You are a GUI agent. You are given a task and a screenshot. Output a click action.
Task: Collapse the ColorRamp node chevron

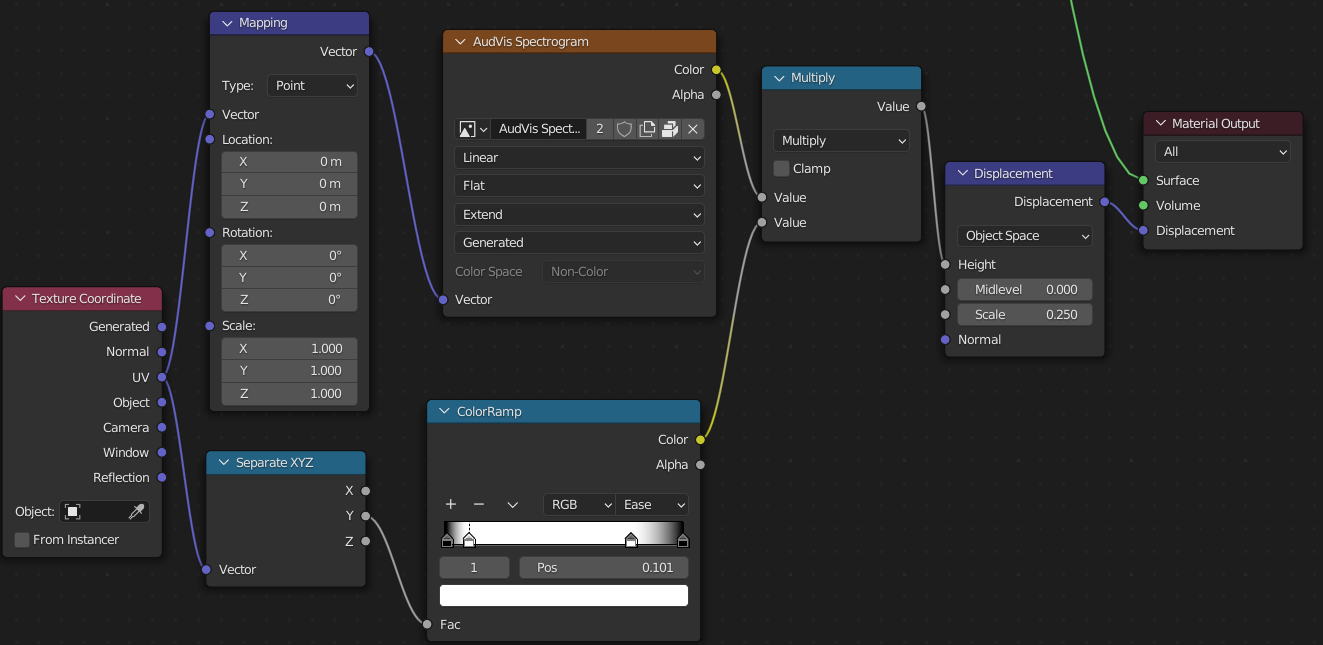(x=444, y=412)
